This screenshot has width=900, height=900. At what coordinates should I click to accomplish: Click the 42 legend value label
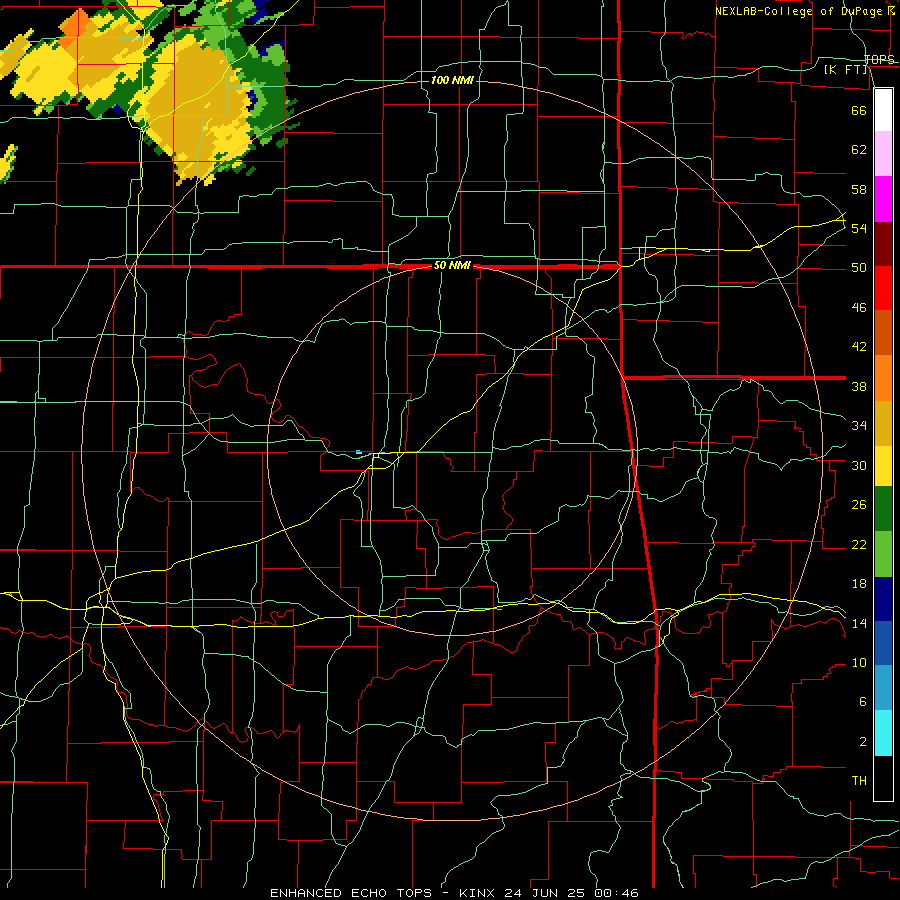tap(859, 346)
